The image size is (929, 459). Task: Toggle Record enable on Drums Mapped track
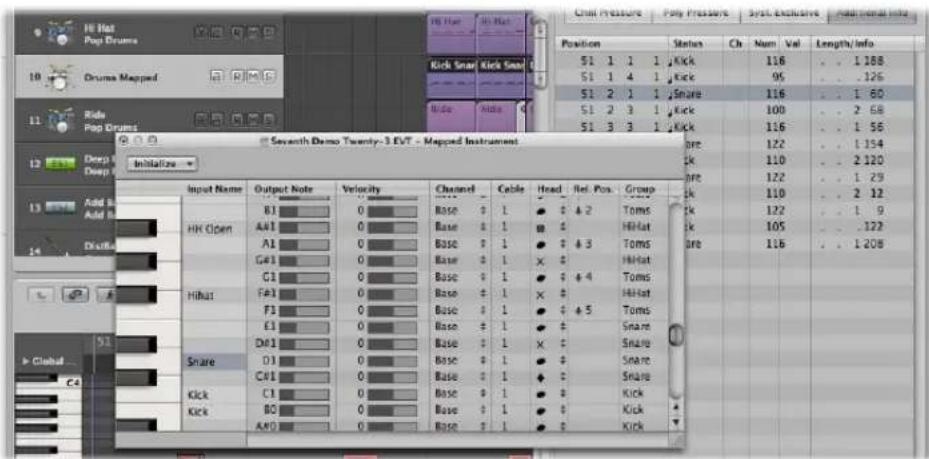pyautogui.click(x=236, y=78)
